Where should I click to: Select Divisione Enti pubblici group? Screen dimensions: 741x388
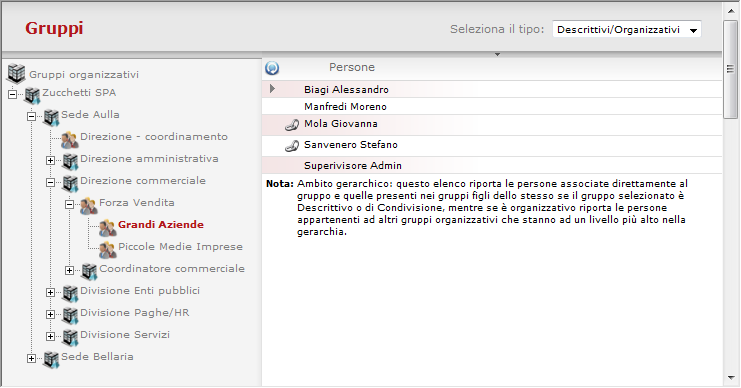tap(140, 291)
